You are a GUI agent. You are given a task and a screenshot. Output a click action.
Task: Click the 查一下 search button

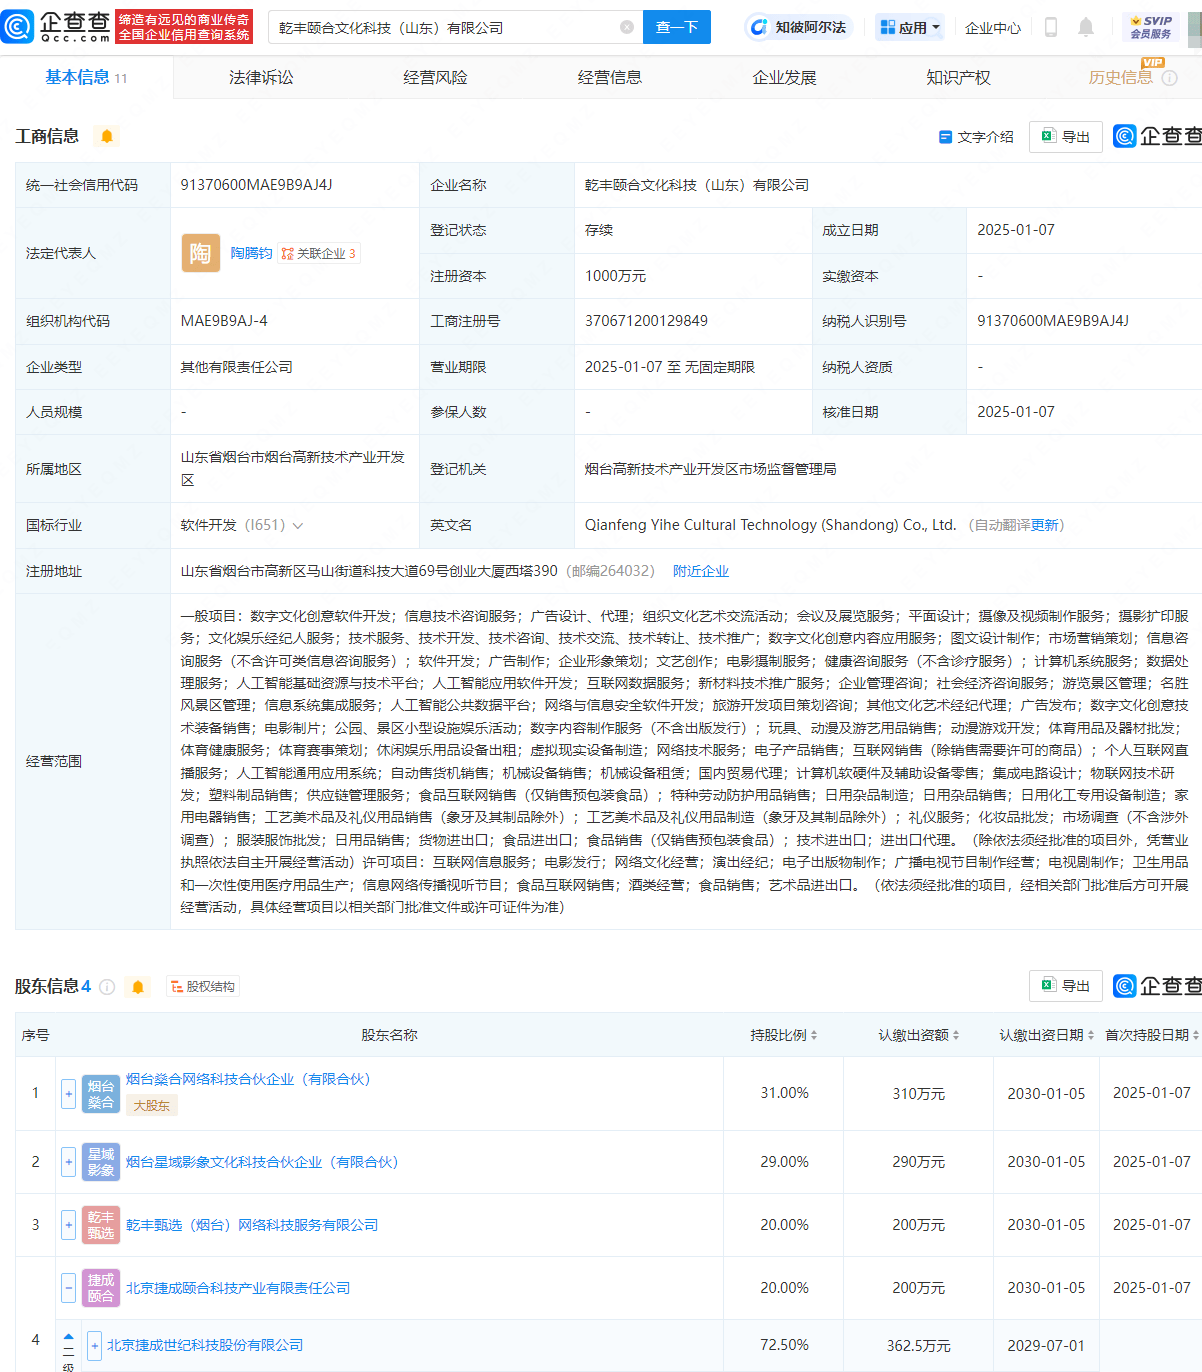click(677, 27)
